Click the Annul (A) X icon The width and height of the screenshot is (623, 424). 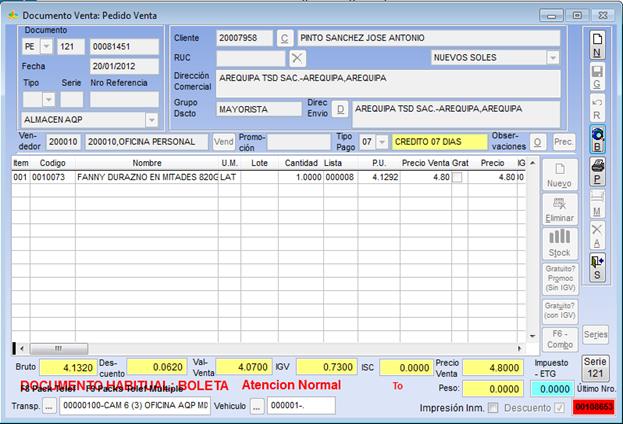597,235
